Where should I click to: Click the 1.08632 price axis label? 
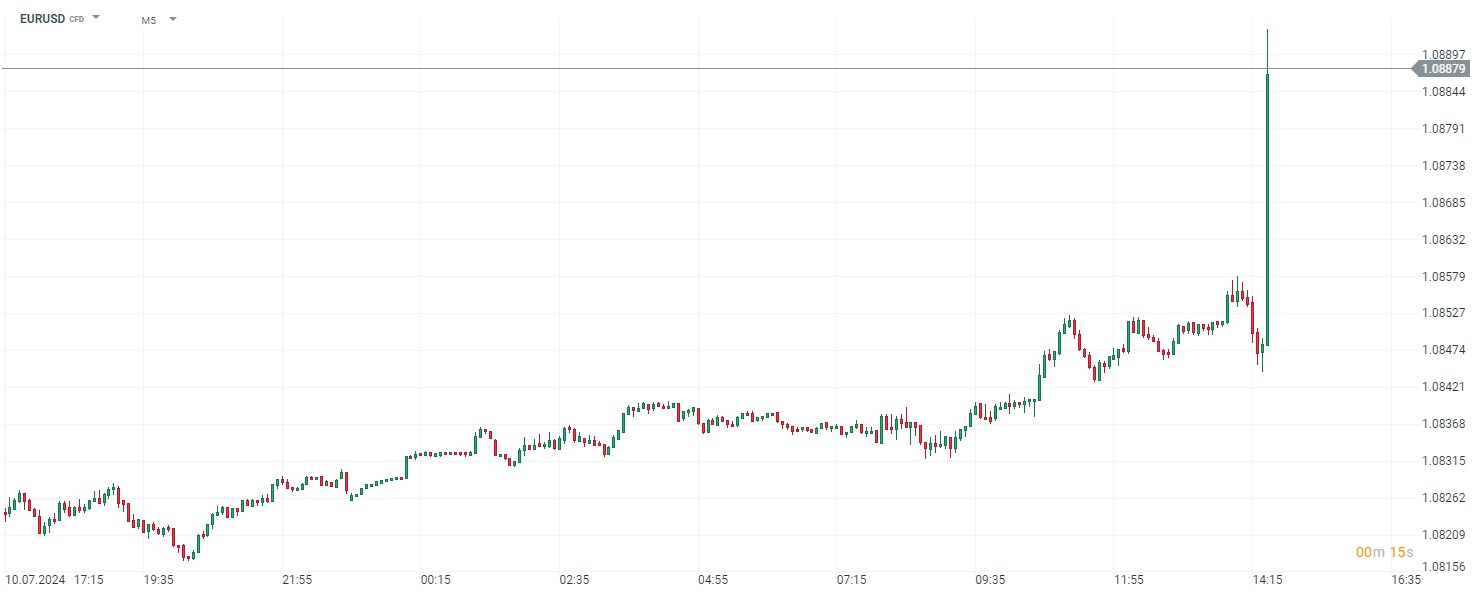(1443, 239)
